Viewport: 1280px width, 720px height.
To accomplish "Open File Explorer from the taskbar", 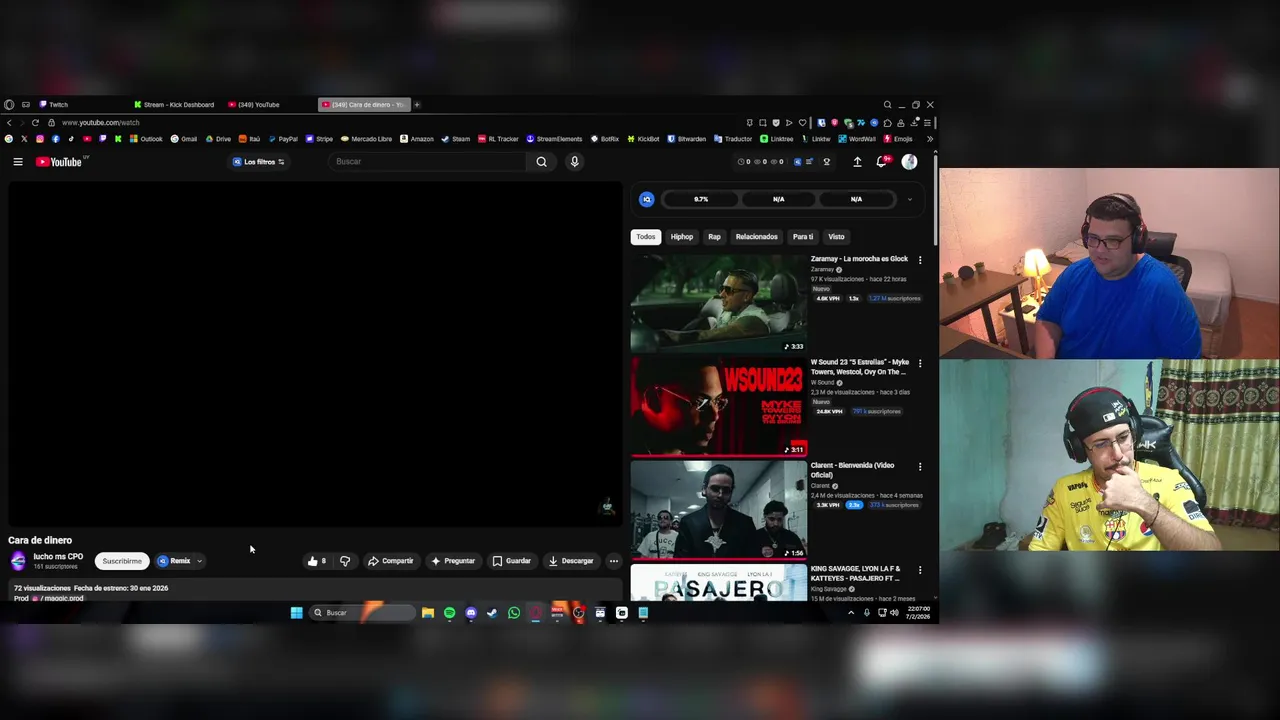I will tap(427, 613).
